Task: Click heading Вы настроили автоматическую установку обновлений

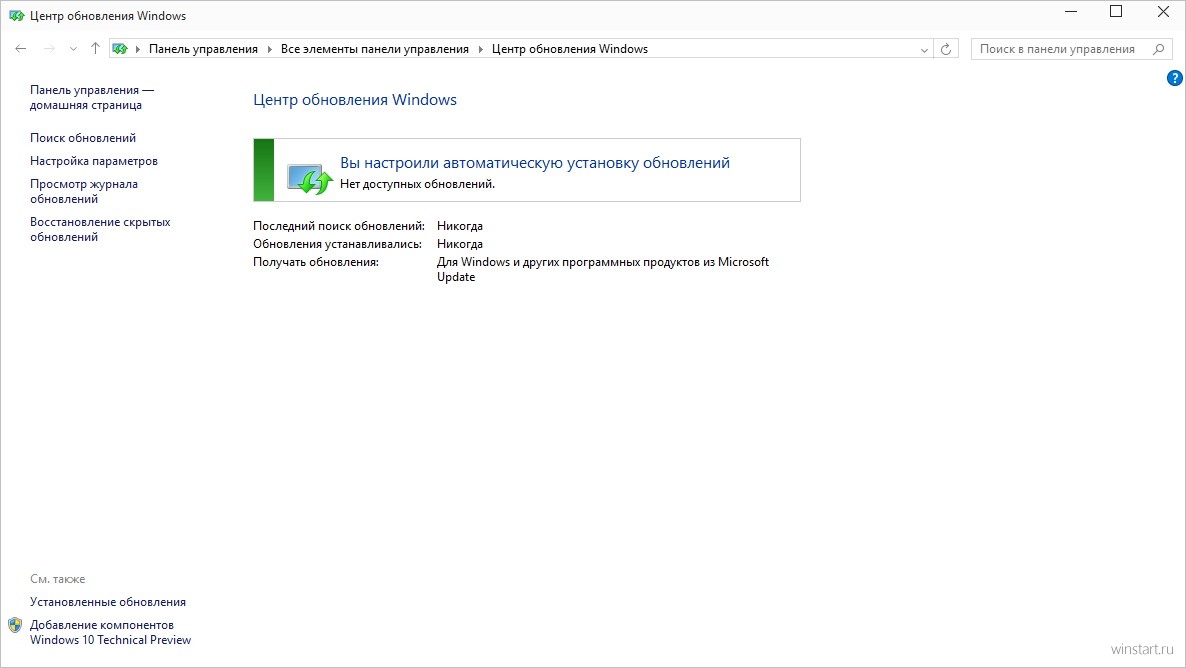Action: [535, 163]
